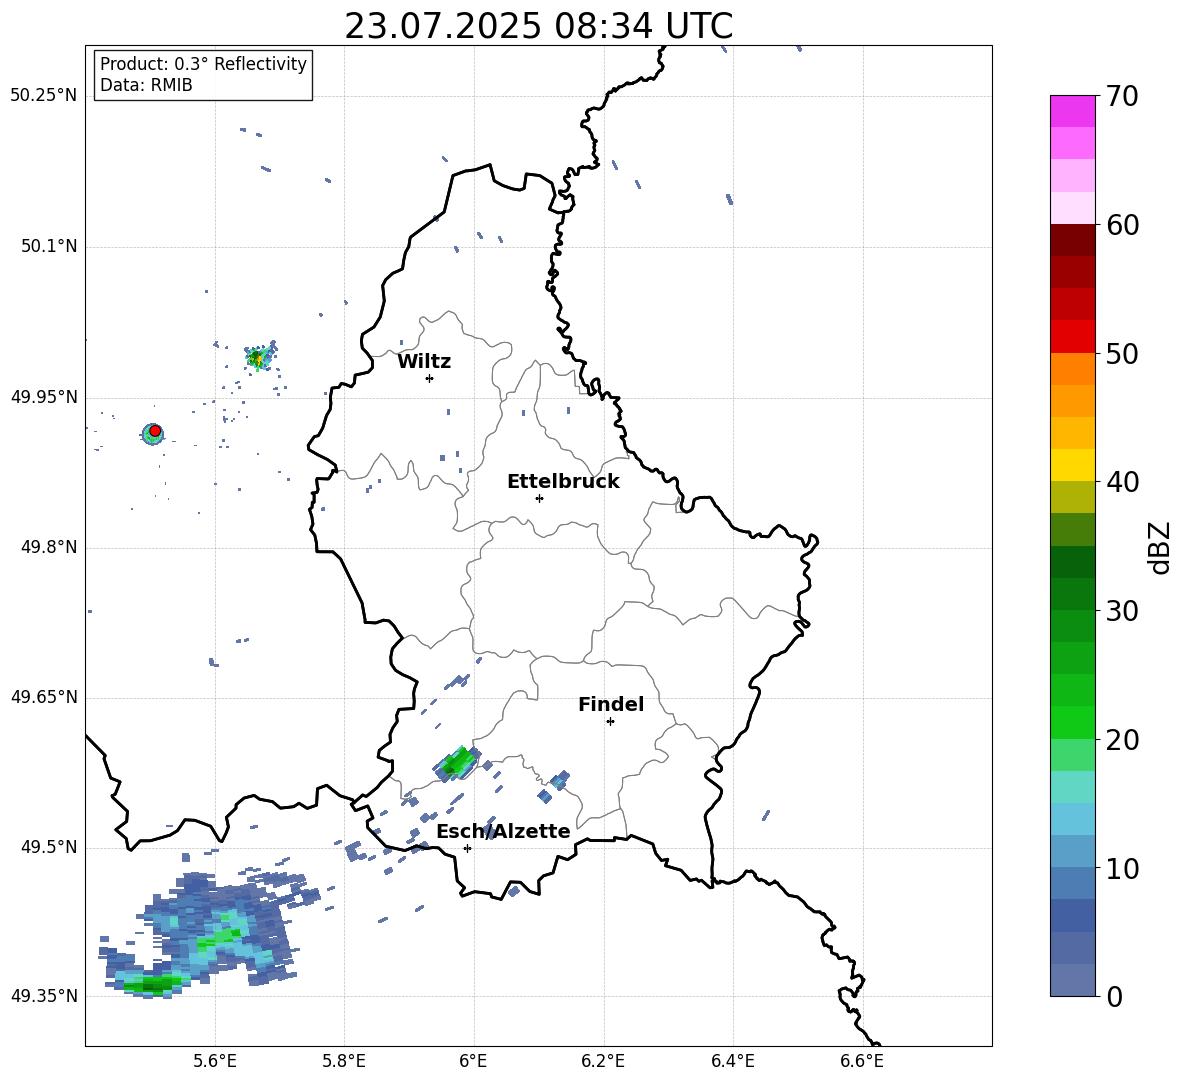Click the 50.25°N latitude label
1184x1081 pixels.
pos(44,96)
